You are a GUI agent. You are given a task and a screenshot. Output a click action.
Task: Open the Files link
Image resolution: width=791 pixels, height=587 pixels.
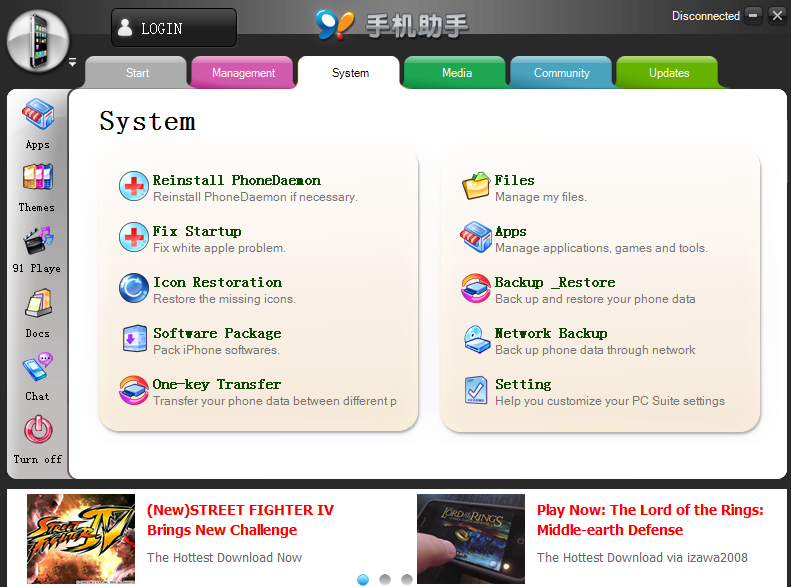(x=515, y=181)
